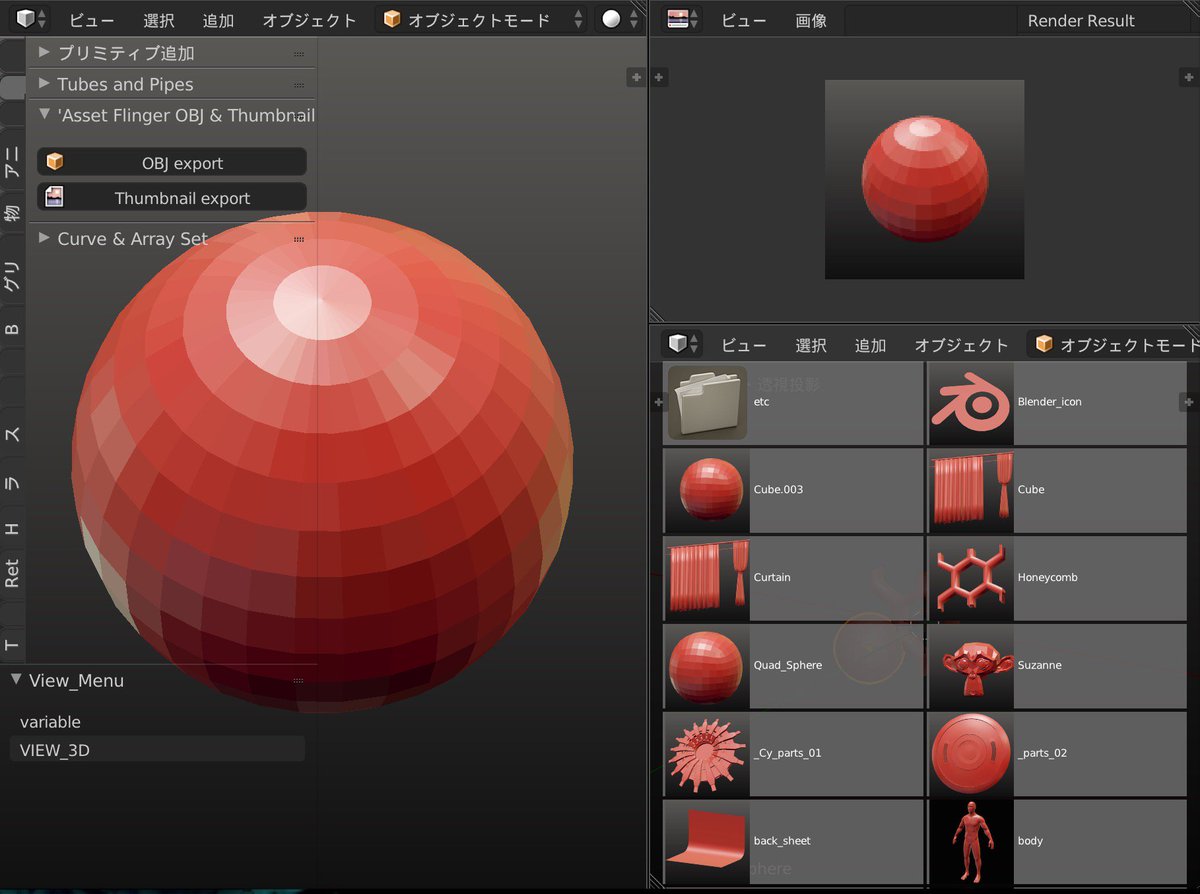This screenshot has width=1200, height=894.
Task: Expand the Curve & Array Set panel
Action: [x=44, y=238]
